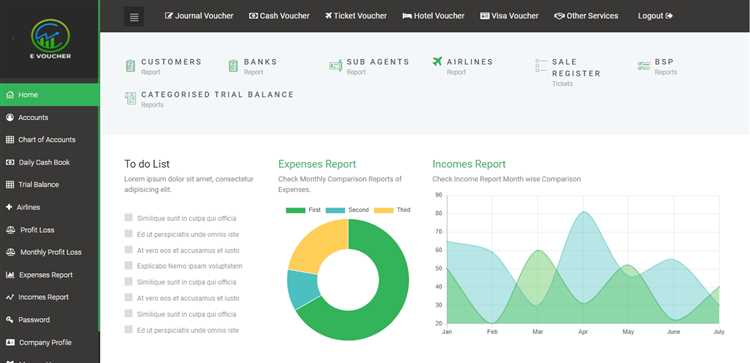750x363 pixels.
Task: Click the Banks report clipboard icon
Action: click(233, 66)
